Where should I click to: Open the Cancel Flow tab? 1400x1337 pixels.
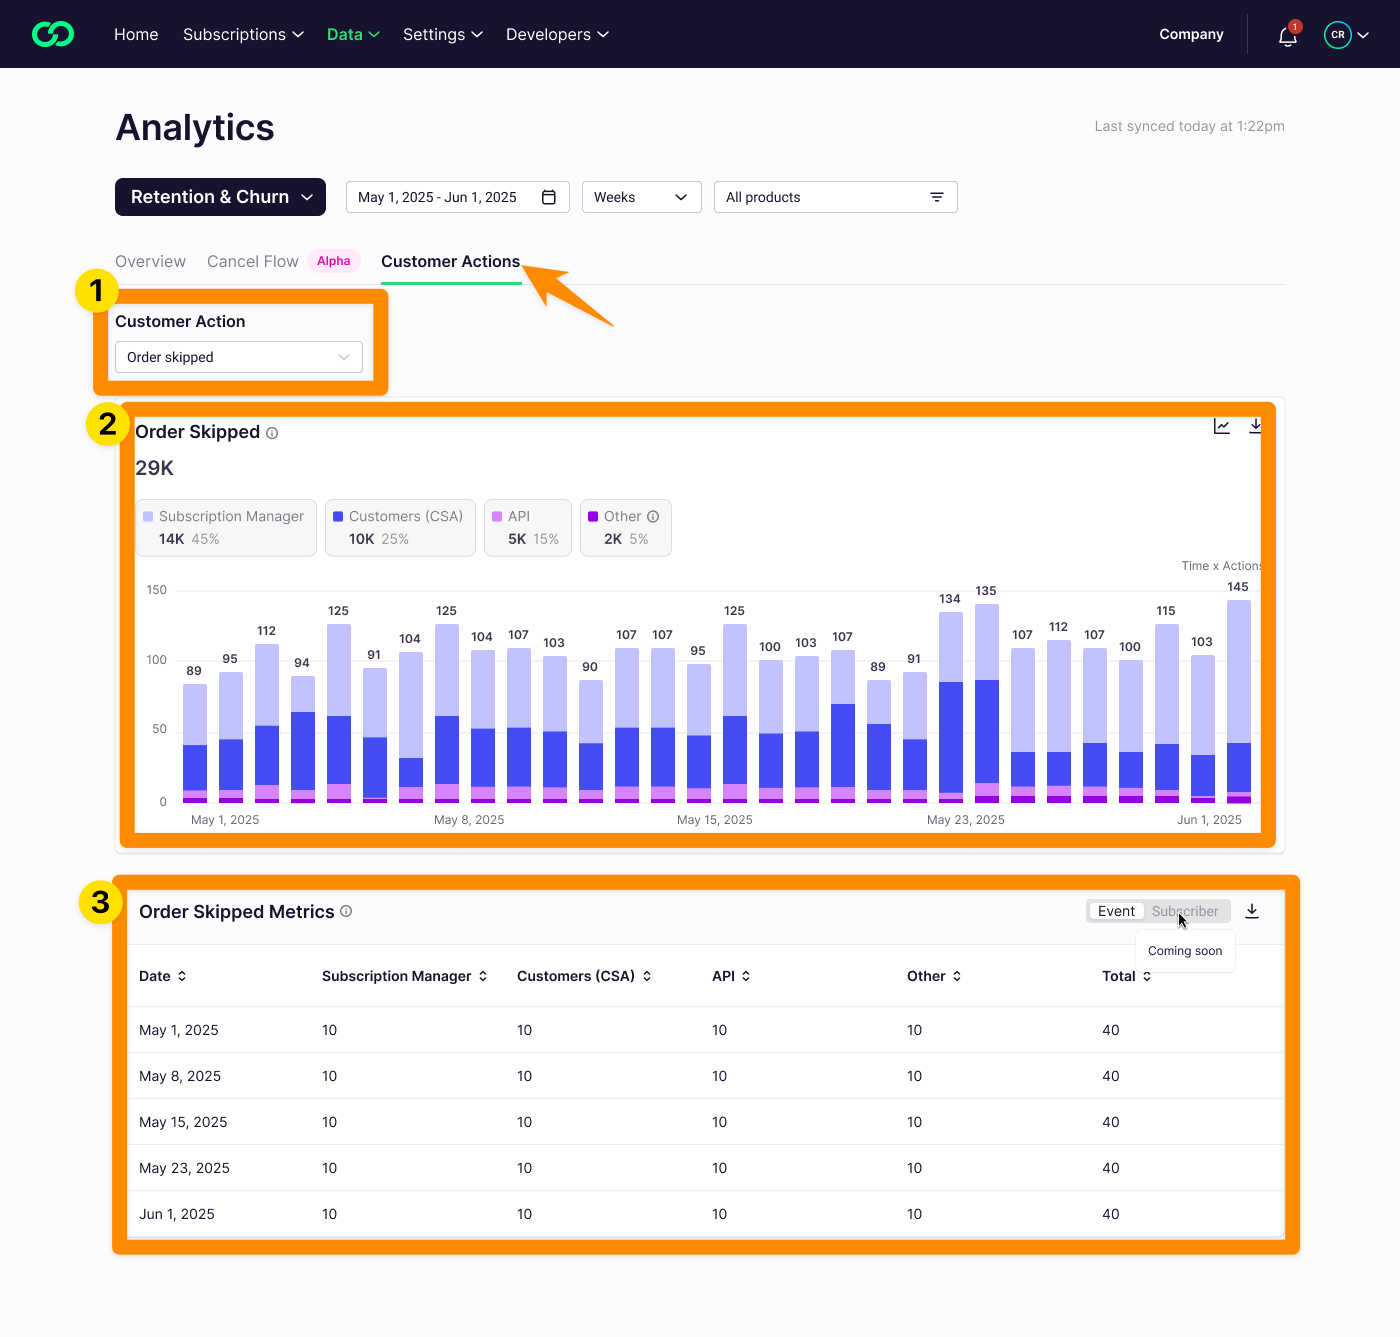tap(253, 261)
